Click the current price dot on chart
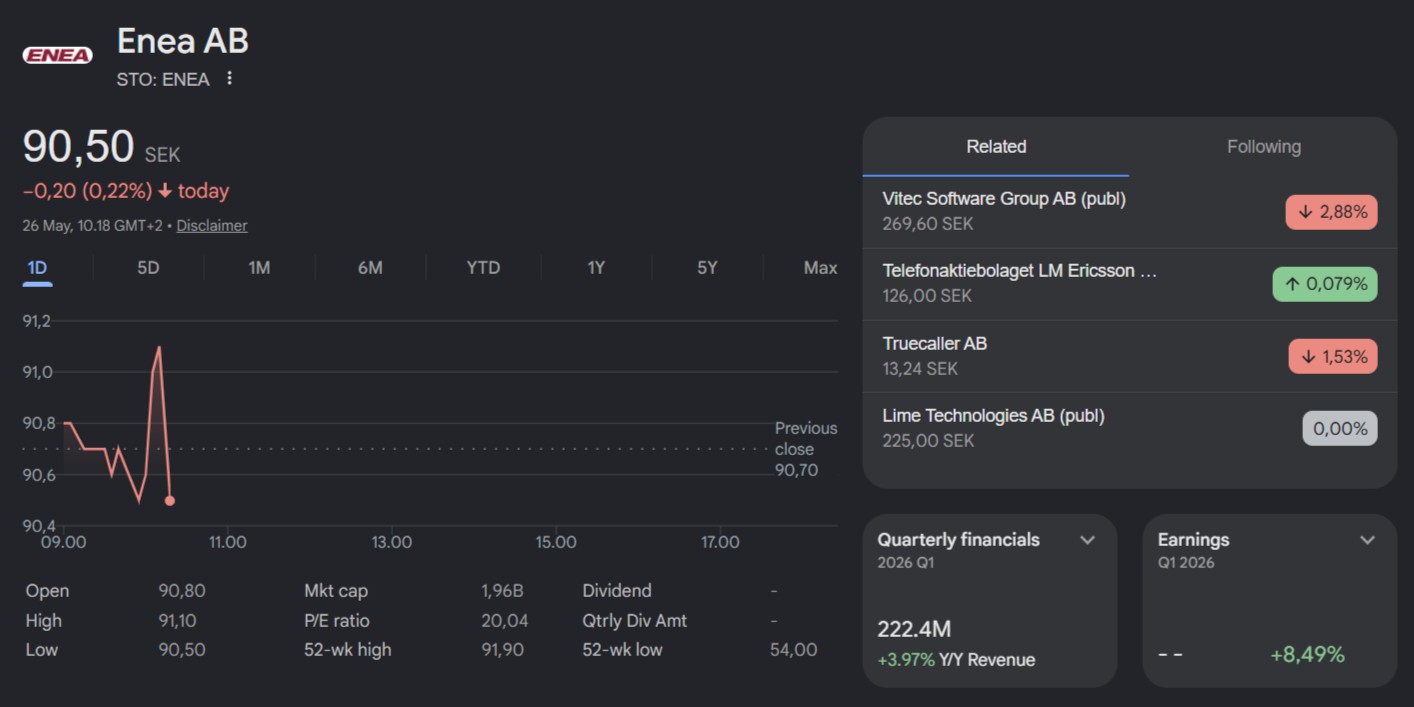Image resolution: width=1414 pixels, height=707 pixels. pyautogui.click(x=170, y=500)
